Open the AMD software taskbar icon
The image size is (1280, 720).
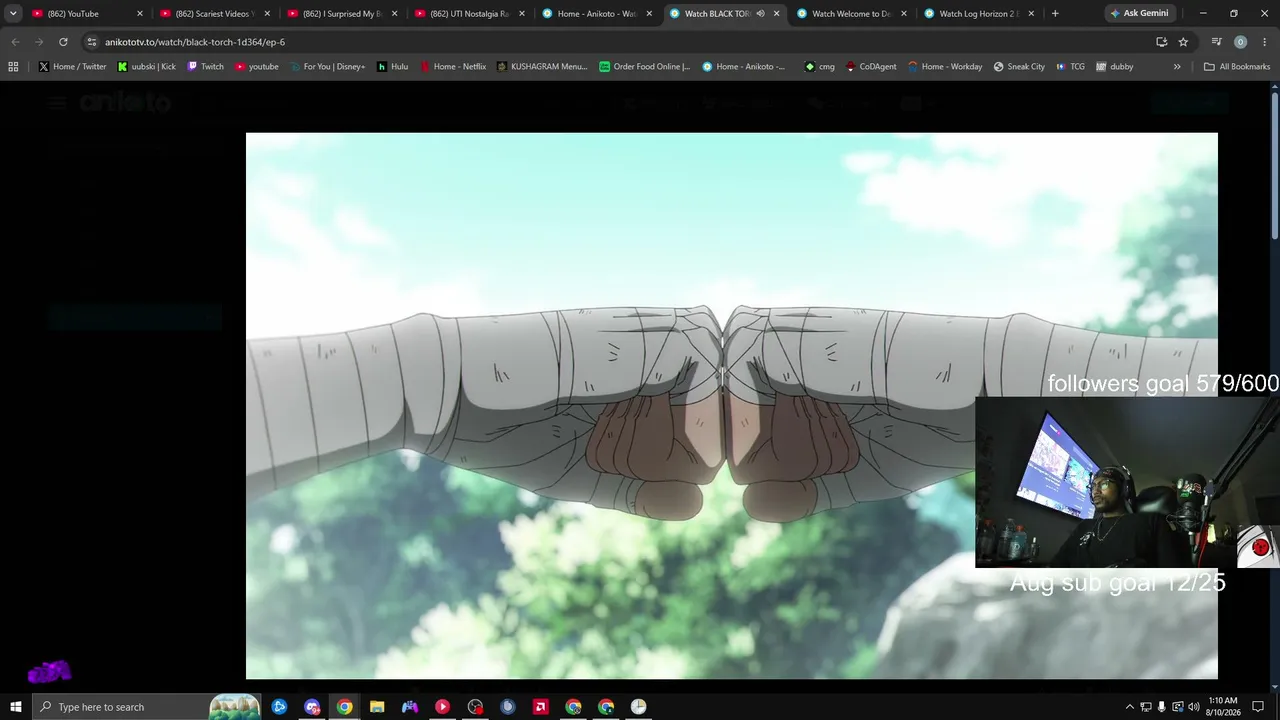tap(541, 707)
